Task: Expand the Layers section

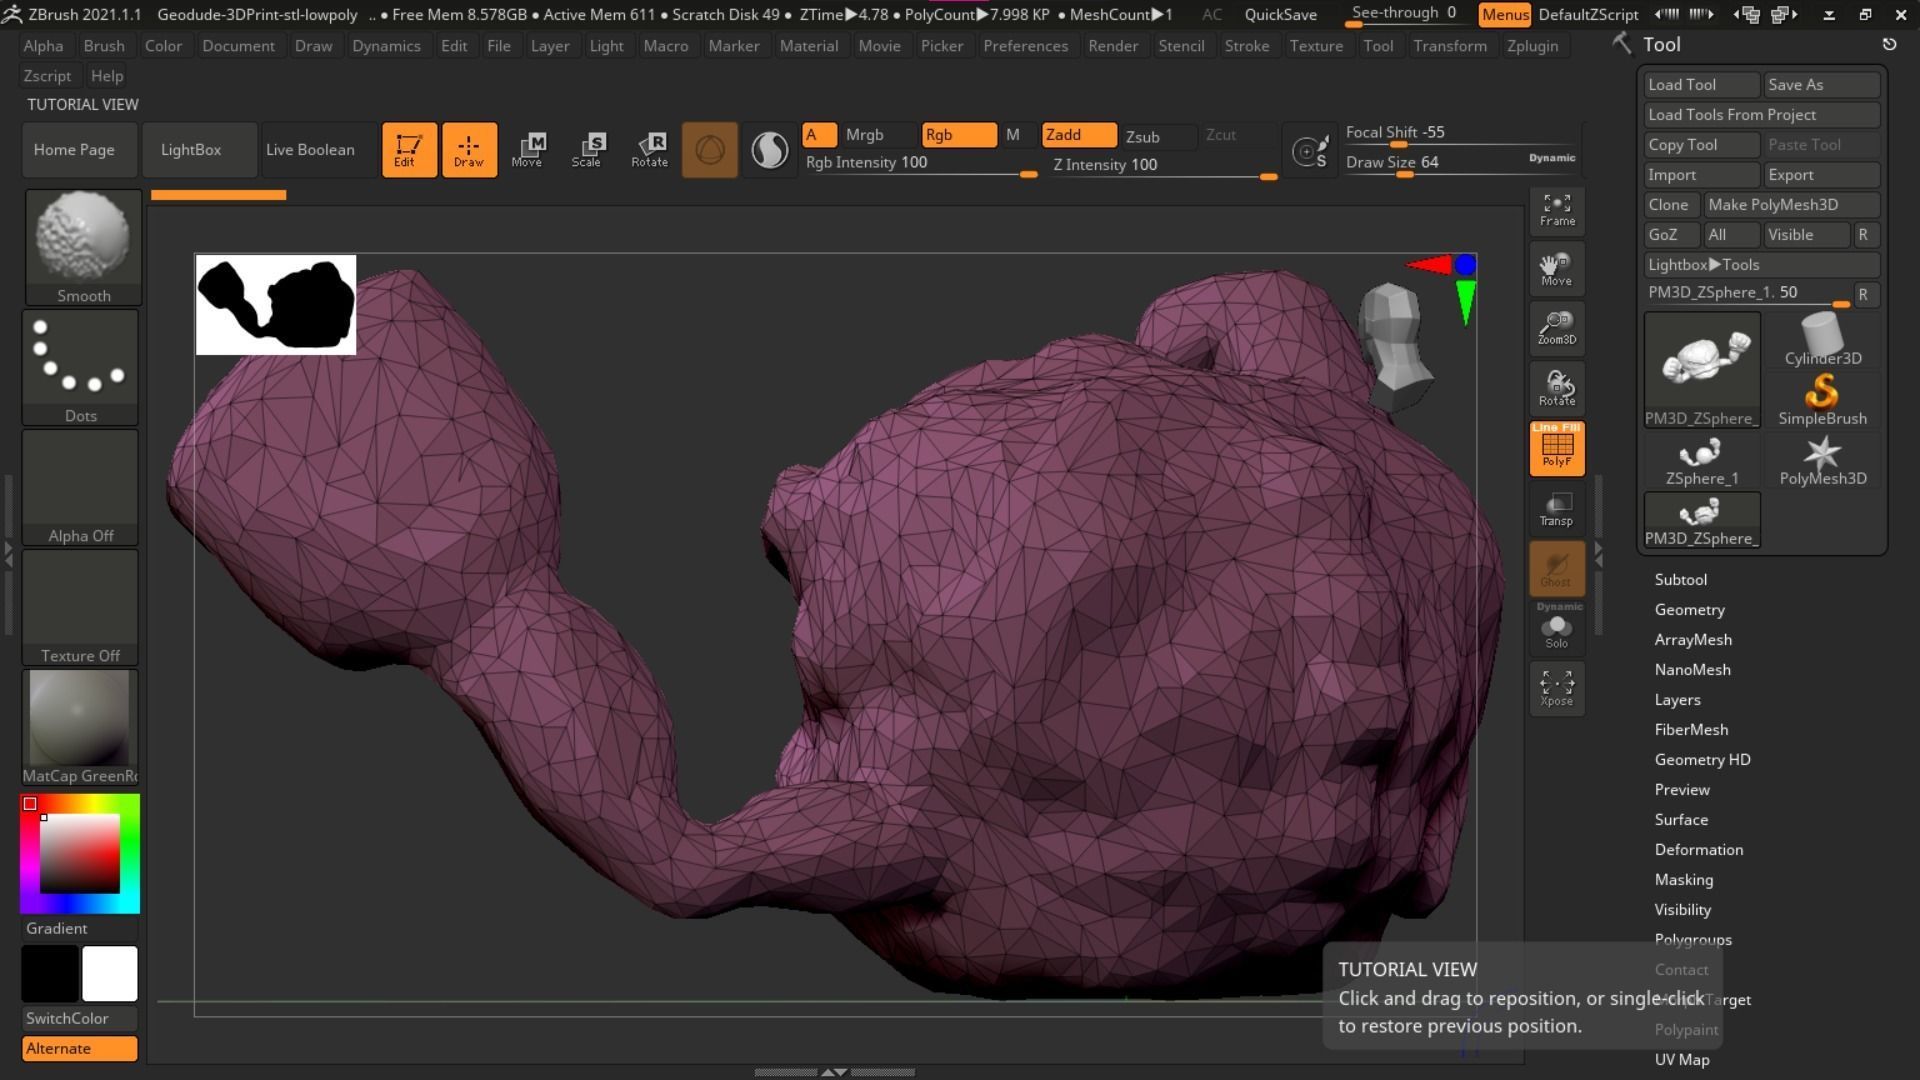Action: click(1677, 699)
